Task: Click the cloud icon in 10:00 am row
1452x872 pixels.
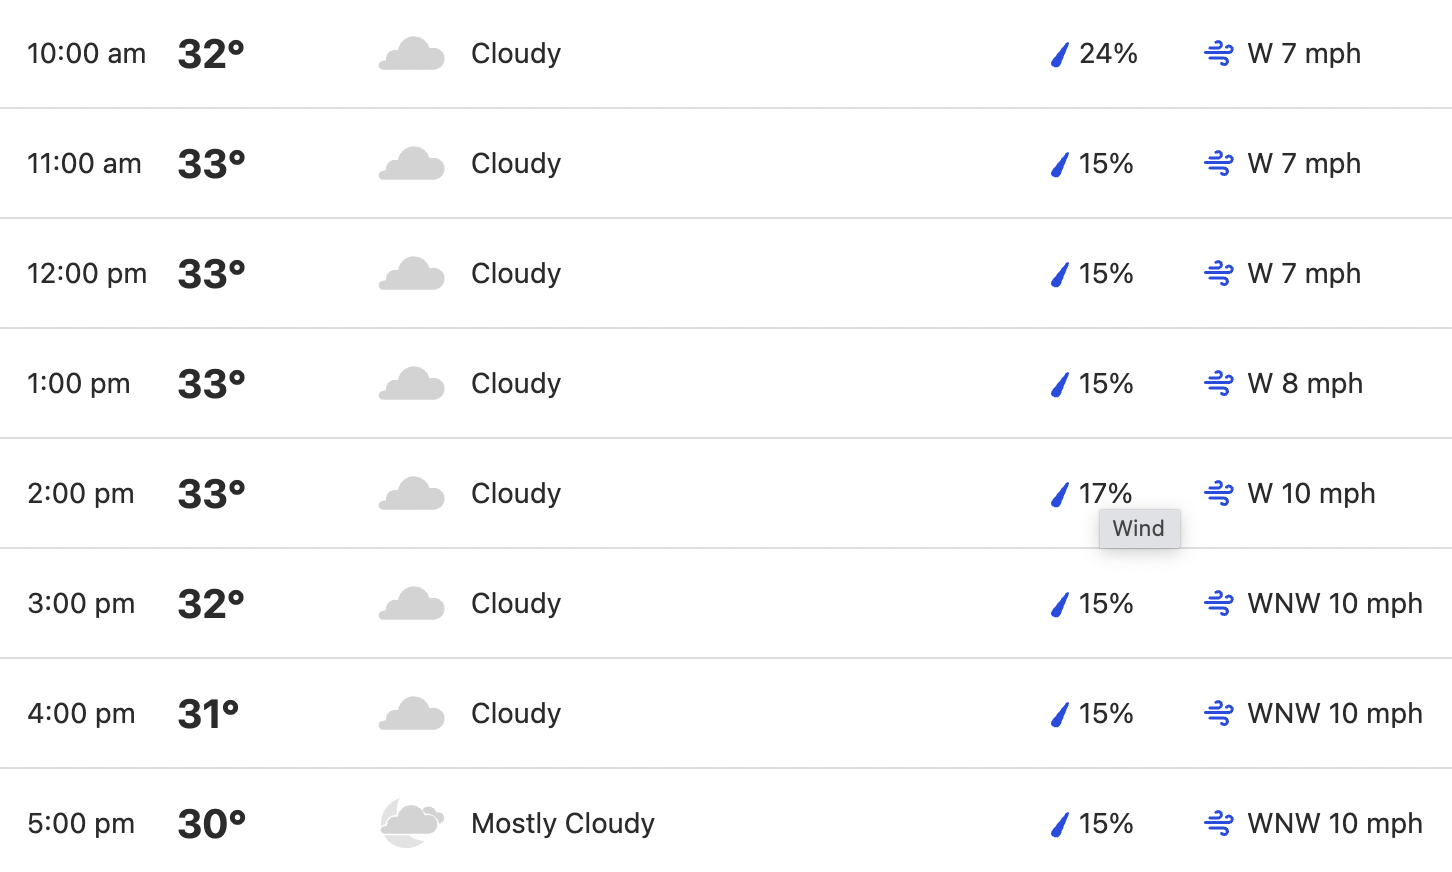Action: [x=411, y=54]
